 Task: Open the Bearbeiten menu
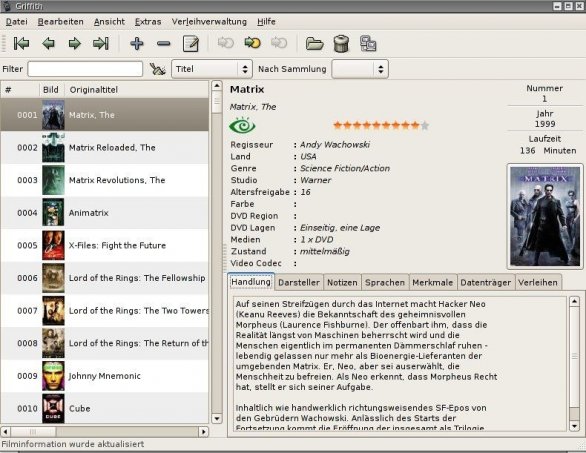point(61,22)
